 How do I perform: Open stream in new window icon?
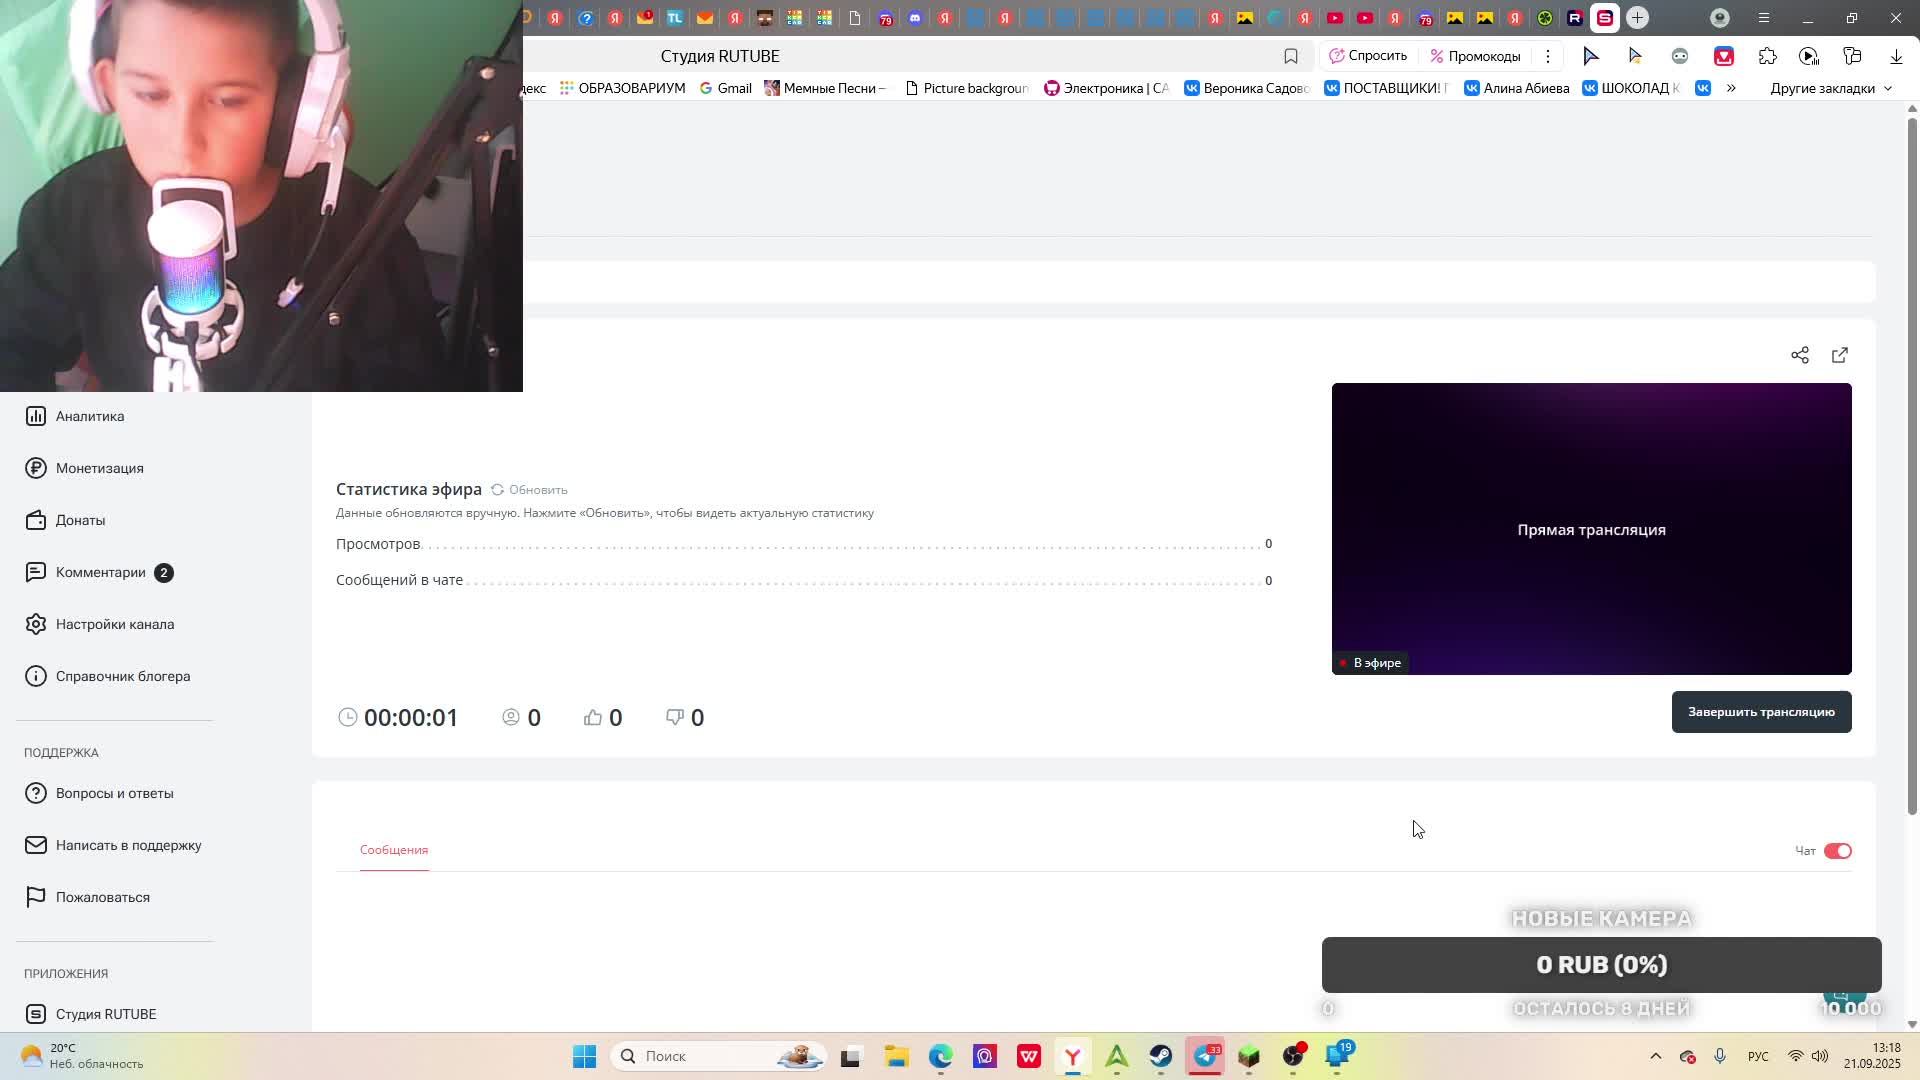pyautogui.click(x=1840, y=355)
